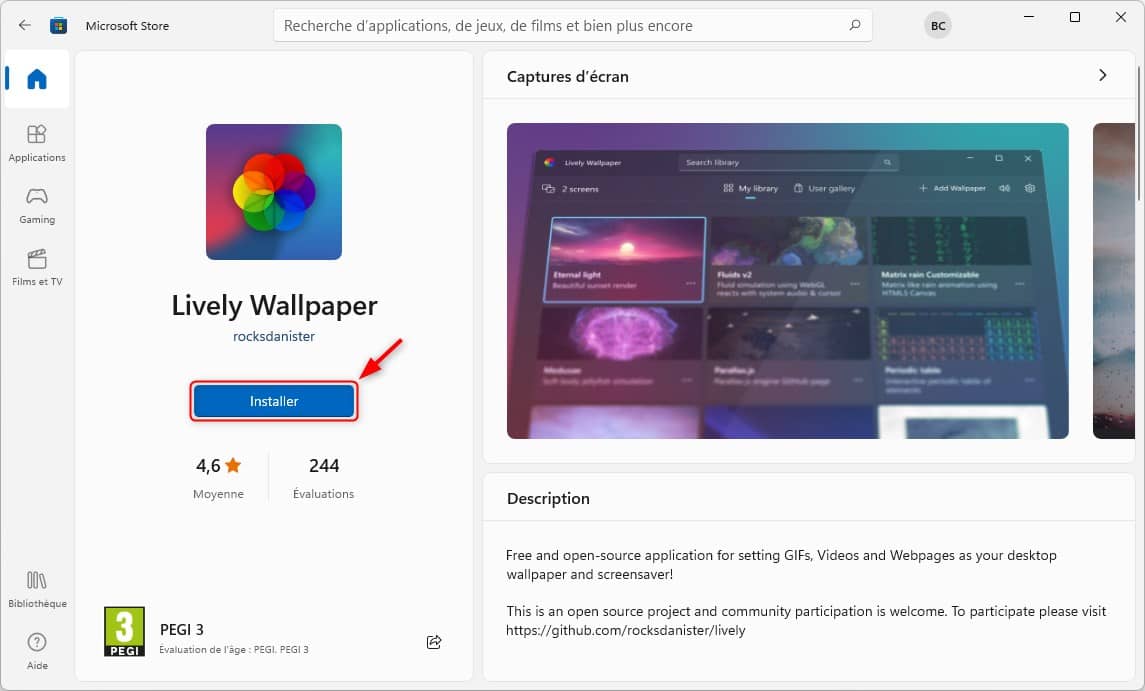Click the Lively Wallpaper app logo
The image size is (1145, 691).
pos(274,191)
